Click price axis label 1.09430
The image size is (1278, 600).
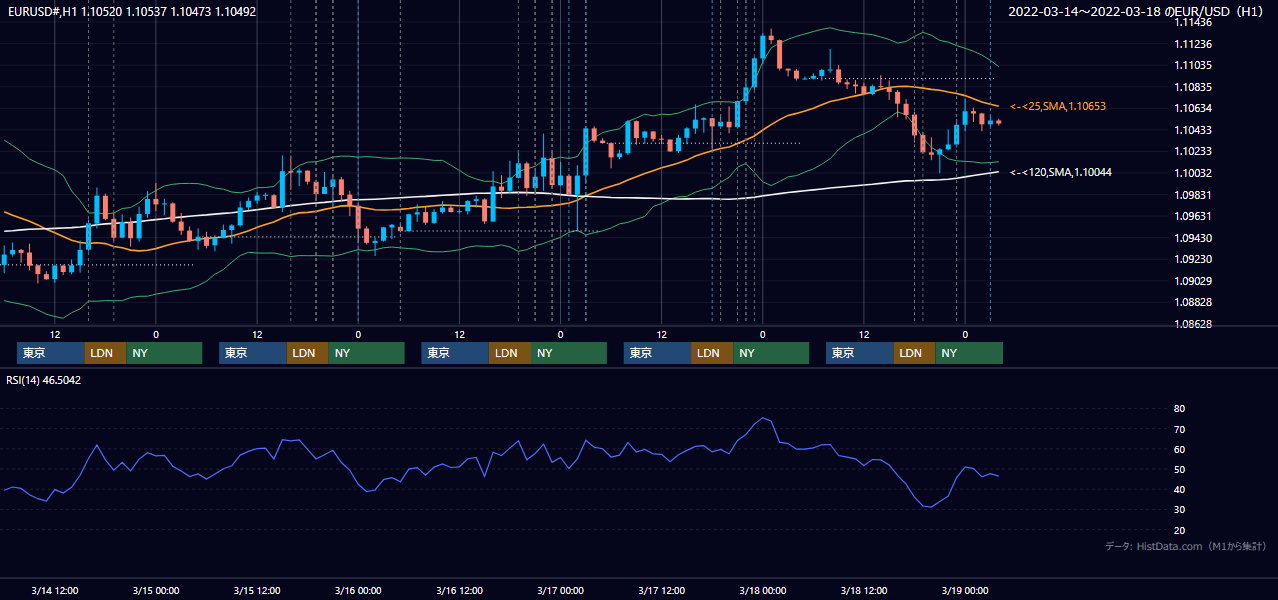point(1193,238)
